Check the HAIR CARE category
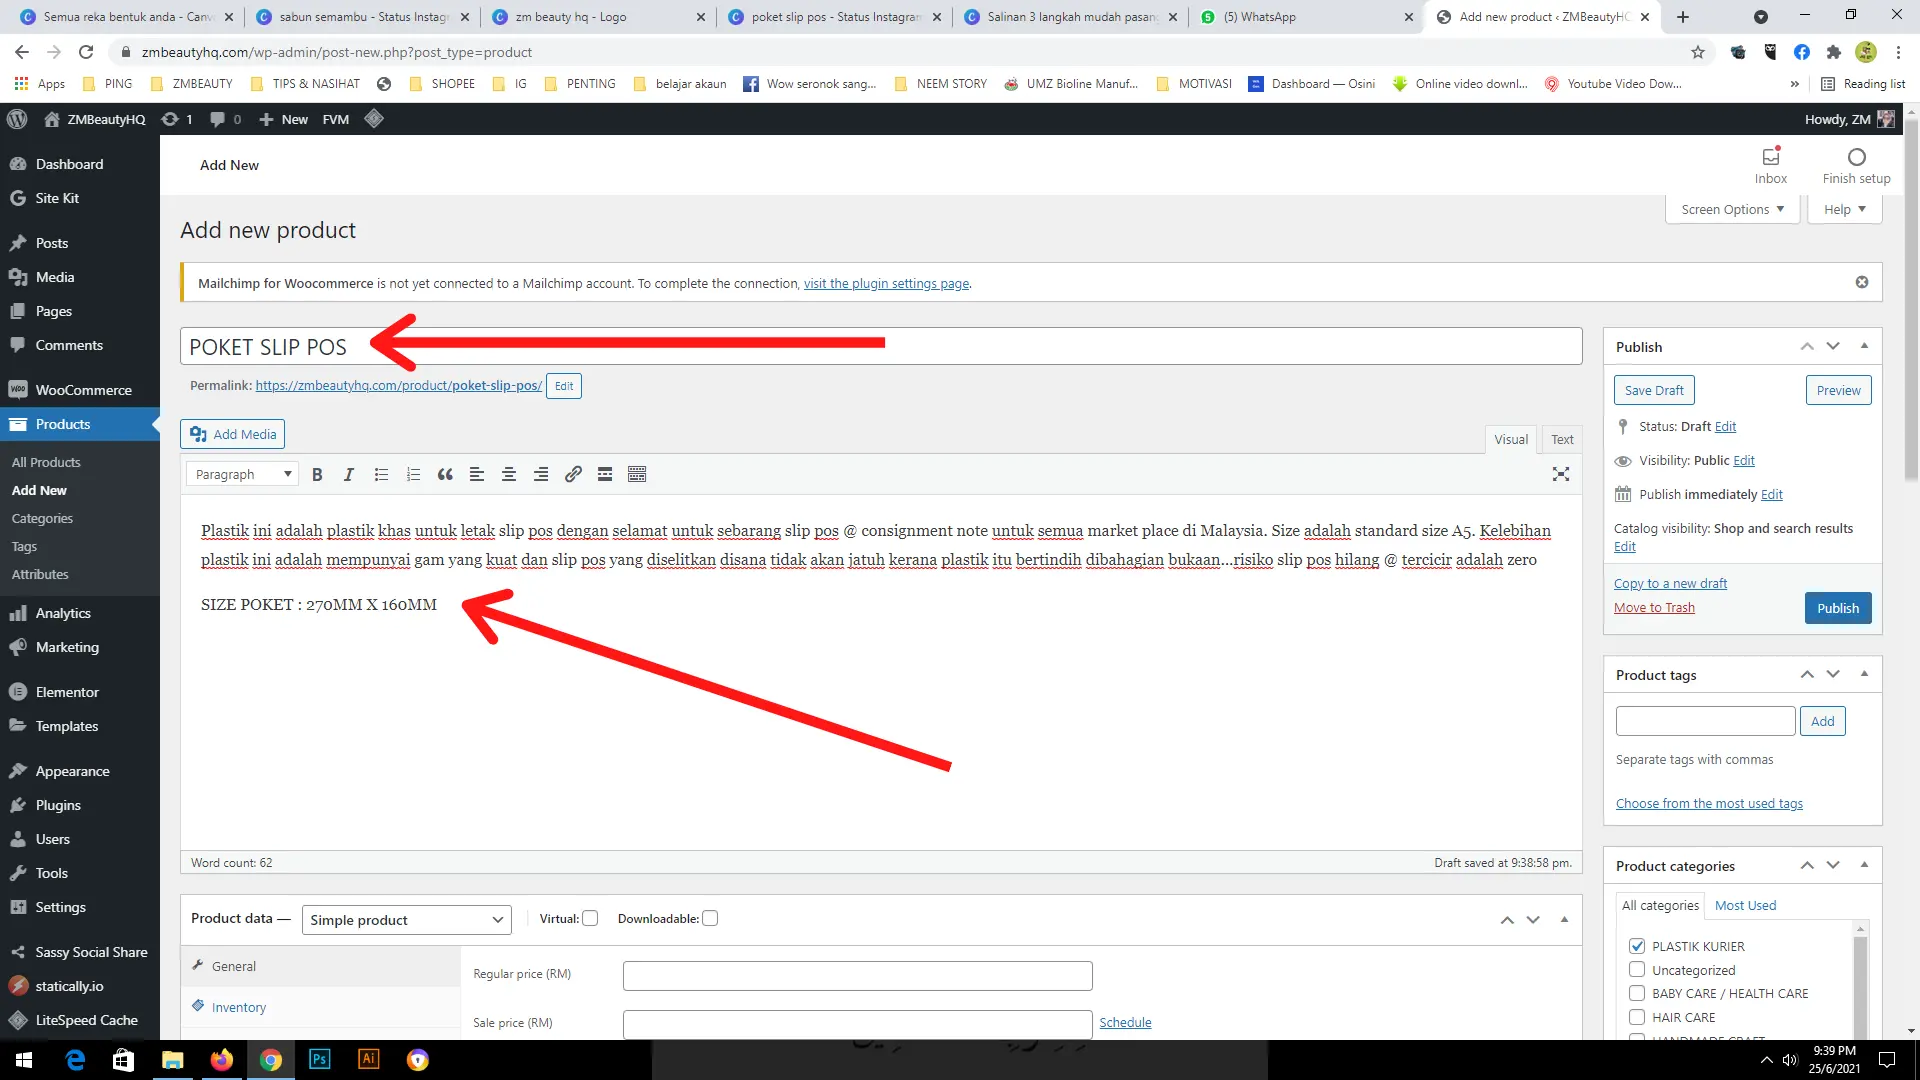 click(1637, 1017)
